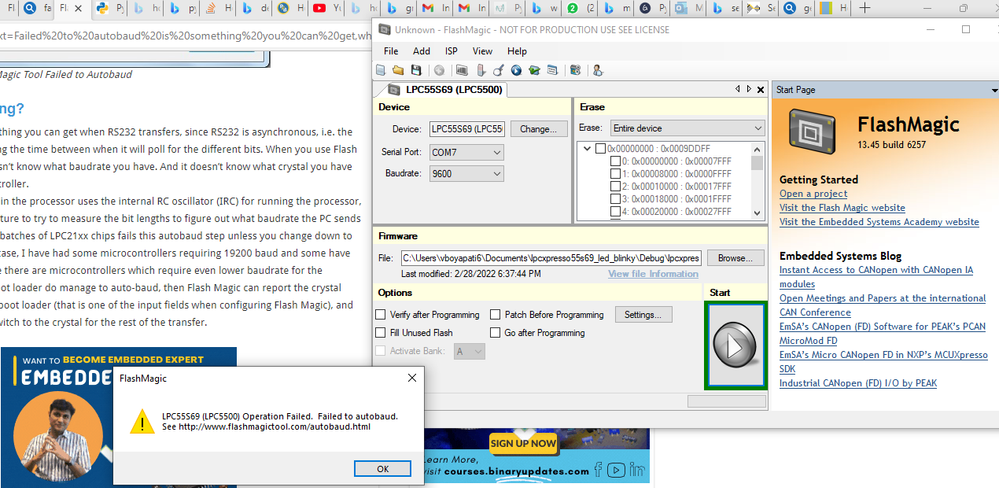Check sector 0: 0x00000000 : 0x00007FFF
The image size is (999, 488).
click(615, 161)
